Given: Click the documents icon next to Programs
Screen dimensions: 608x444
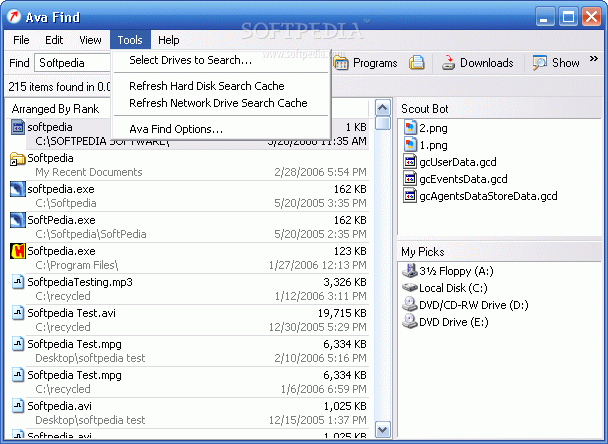Looking at the screenshot, I should (416, 62).
